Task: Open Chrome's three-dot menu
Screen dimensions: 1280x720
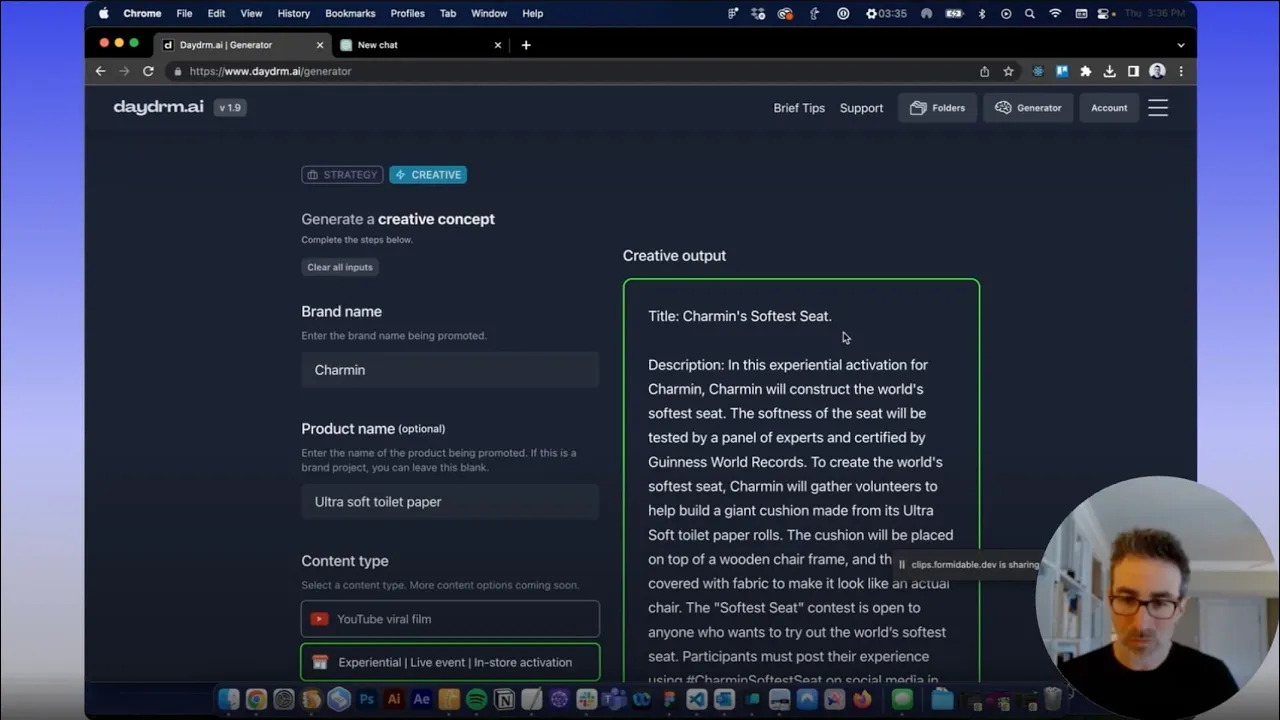Action: pos(1181,71)
